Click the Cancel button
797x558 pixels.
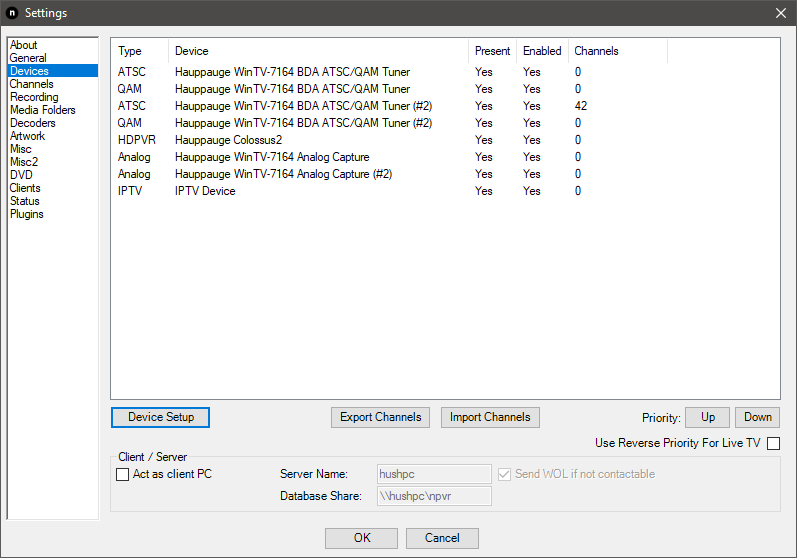click(x=442, y=538)
